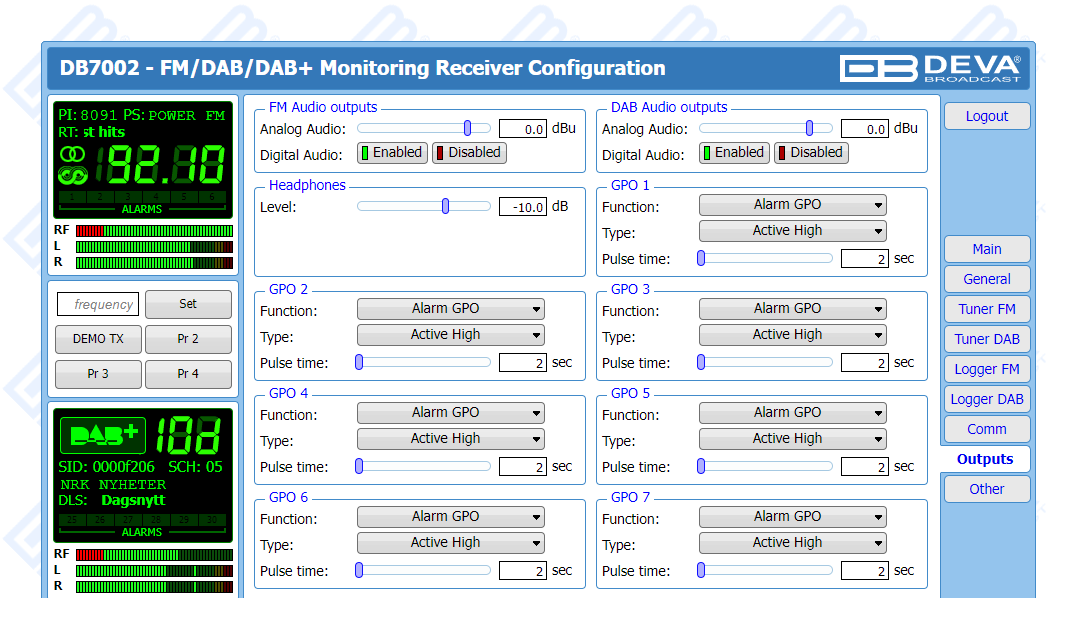This screenshot has height=638, width=1077.
Task: Click the FM alarms indicator strip
Action: click(142, 198)
